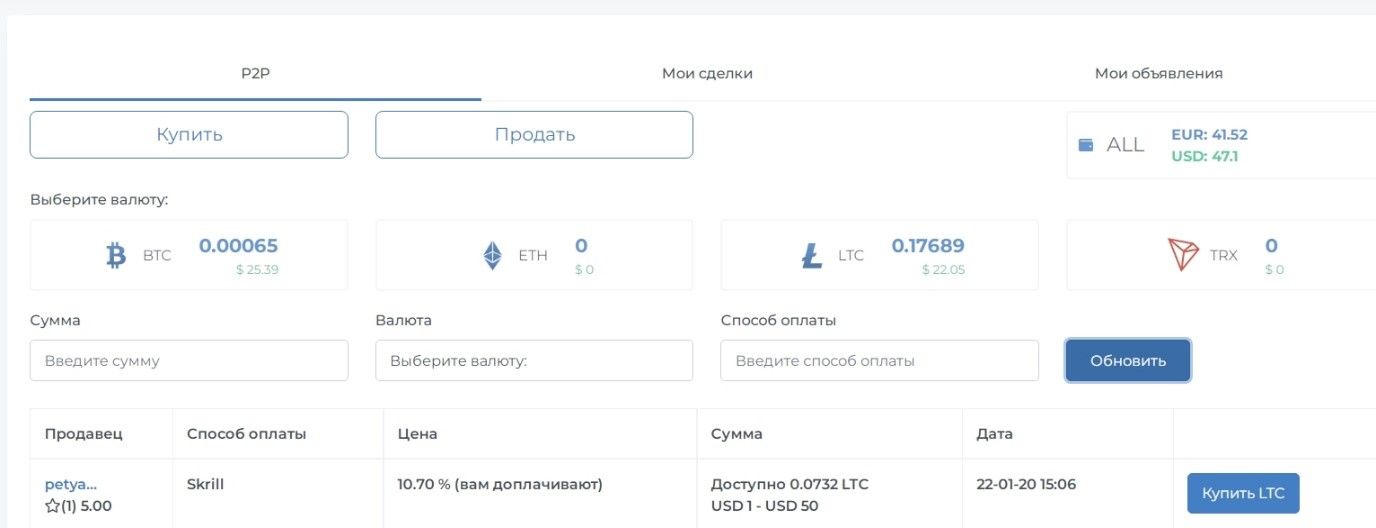Screen dimensions: 1376x528
Task: Click the Bitcoin BTC icon
Action: [x=116, y=256]
